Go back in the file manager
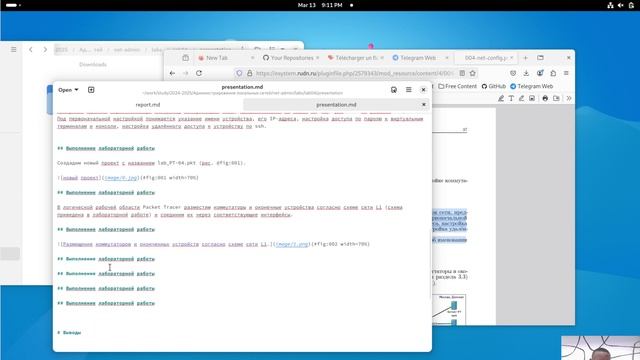Image resolution: width=640 pixels, height=360 pixels. tap(31, 49)
